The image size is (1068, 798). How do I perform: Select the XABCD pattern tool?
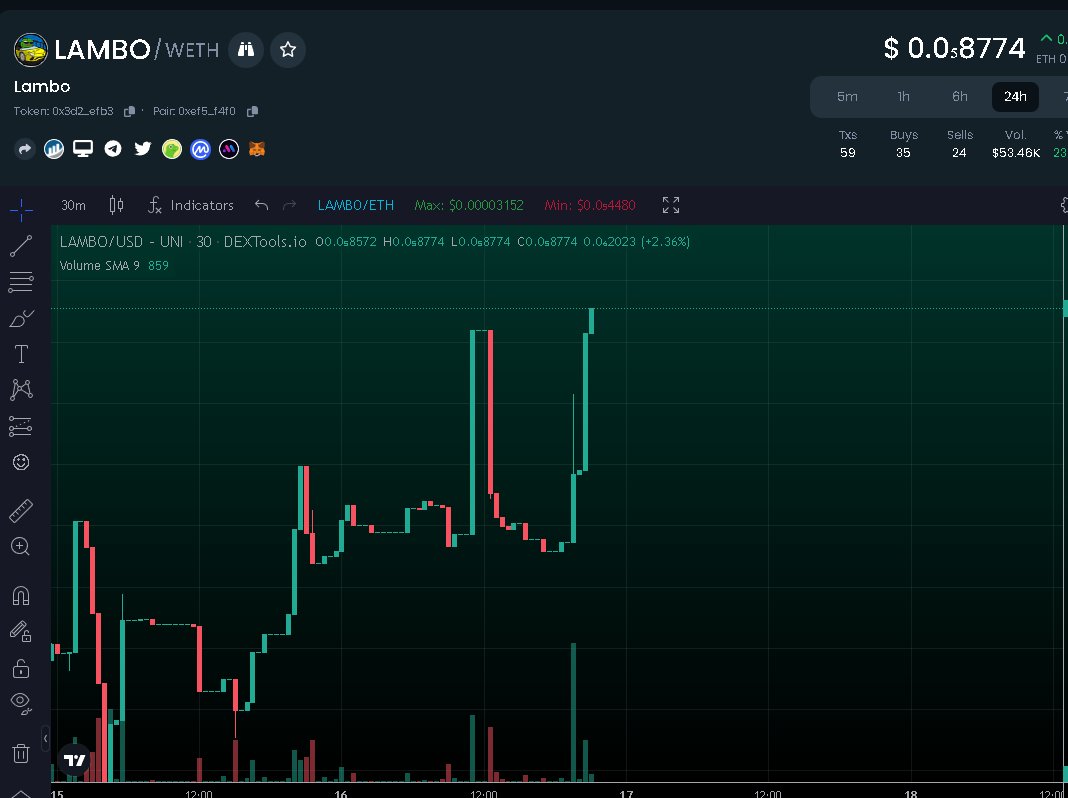[21, 389]
